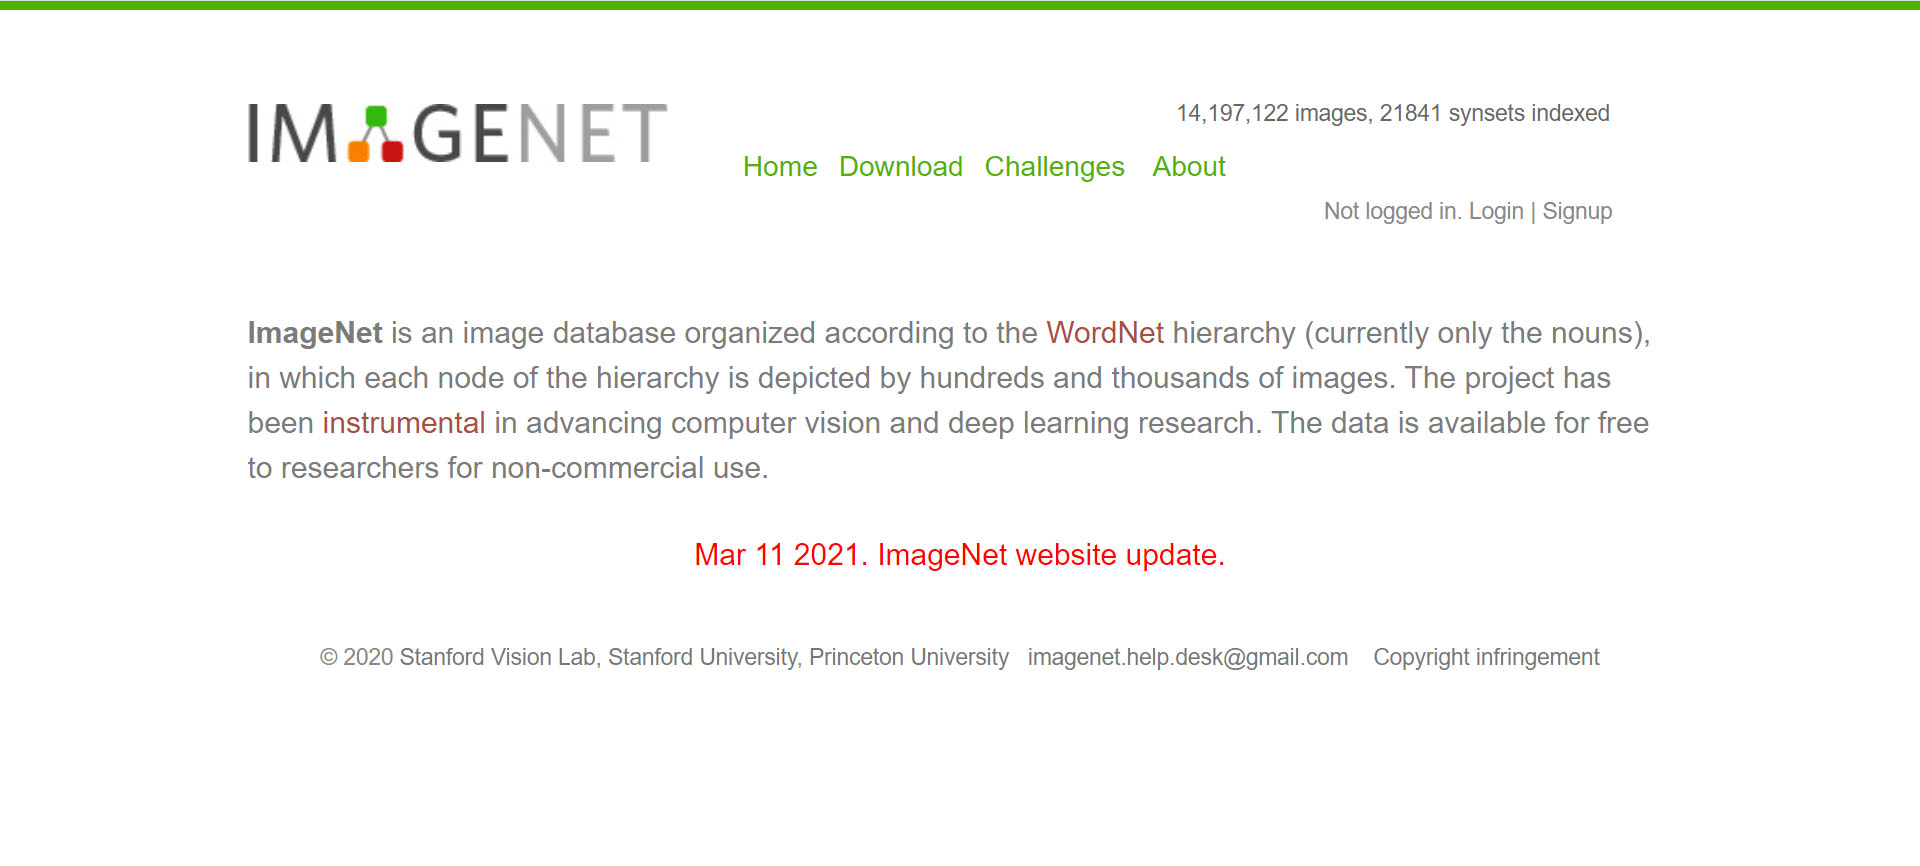Click the Login link

coord(1496,211)
